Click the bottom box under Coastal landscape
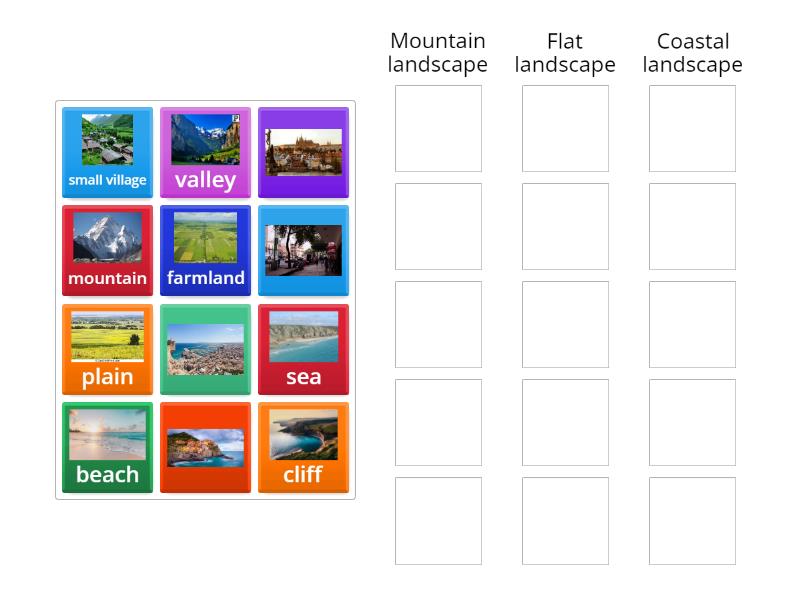Viewport: 800px width, 600px height. [x=692, y=518]
